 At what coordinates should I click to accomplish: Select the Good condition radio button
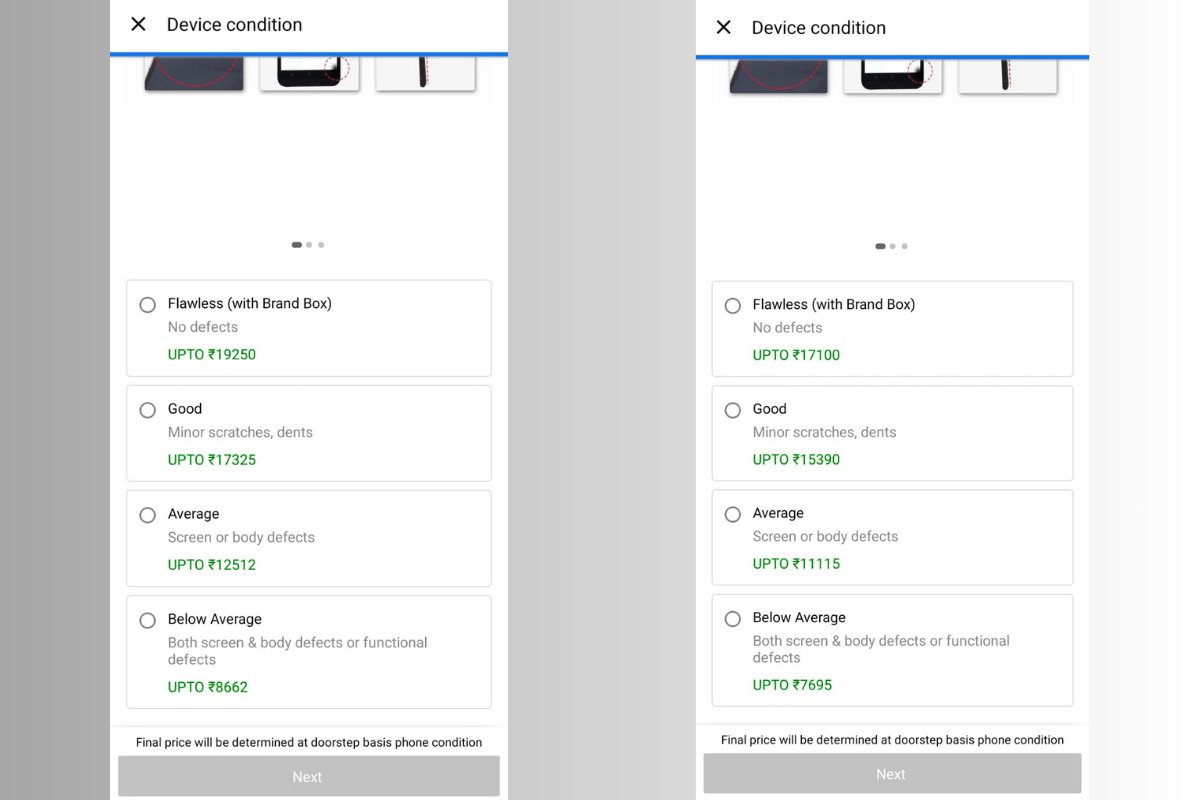pos(148,410)
